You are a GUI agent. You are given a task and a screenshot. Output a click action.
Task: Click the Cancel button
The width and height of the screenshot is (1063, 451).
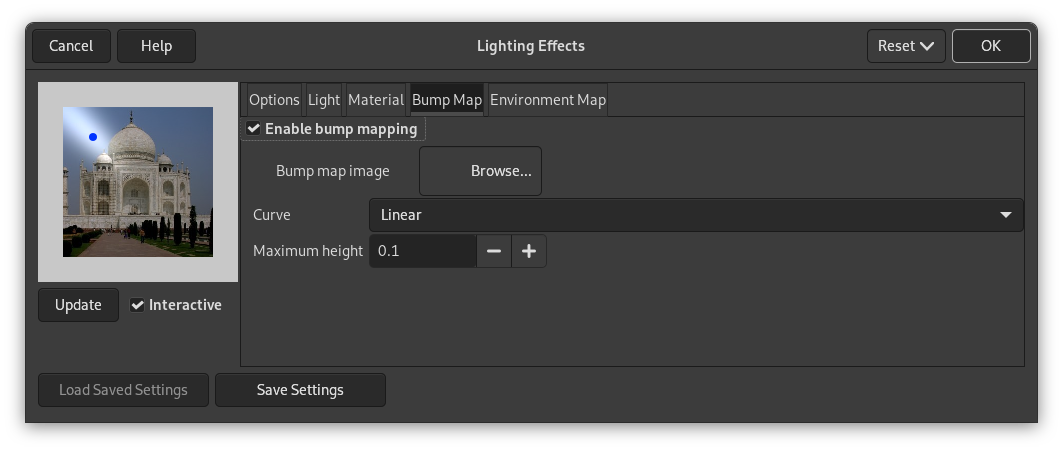(x=71, y=46)
